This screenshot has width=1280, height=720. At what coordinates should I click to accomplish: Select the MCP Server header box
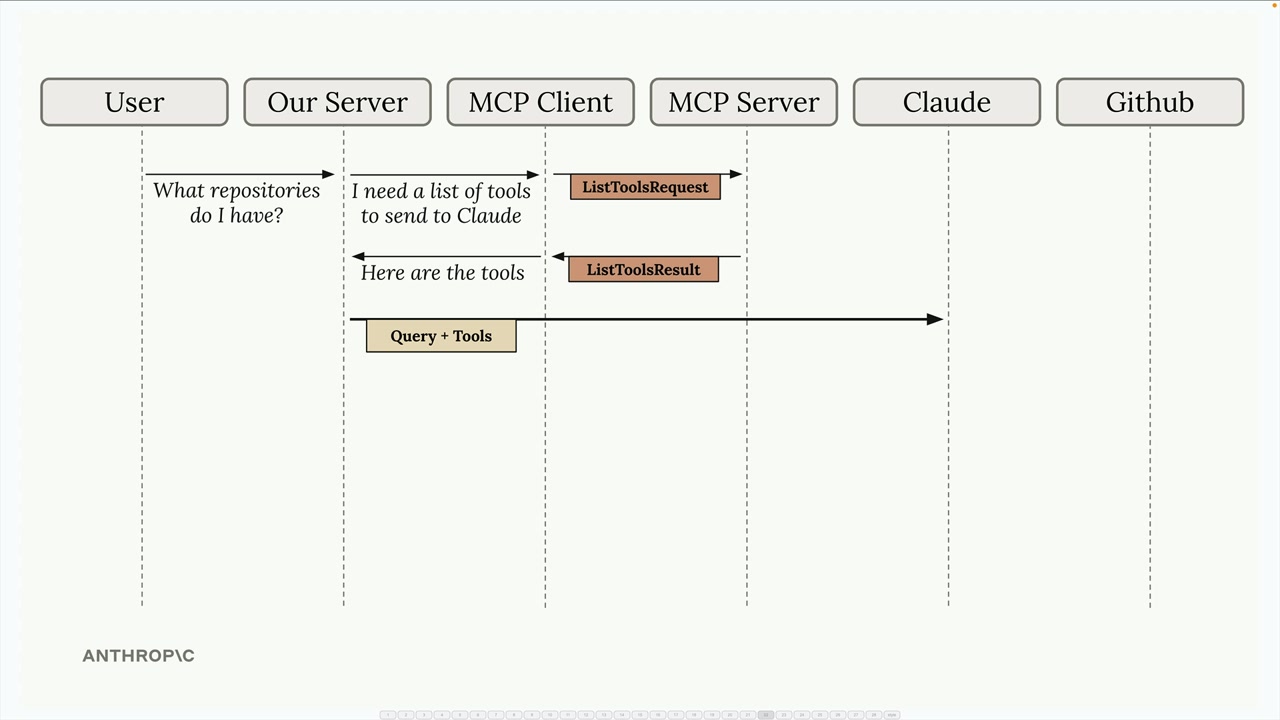(743, 102)
